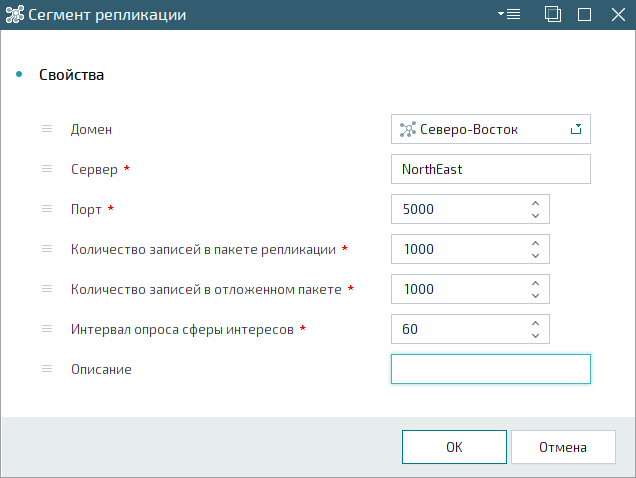Click the replication segment app icon in the title bar

coord(15,15)
